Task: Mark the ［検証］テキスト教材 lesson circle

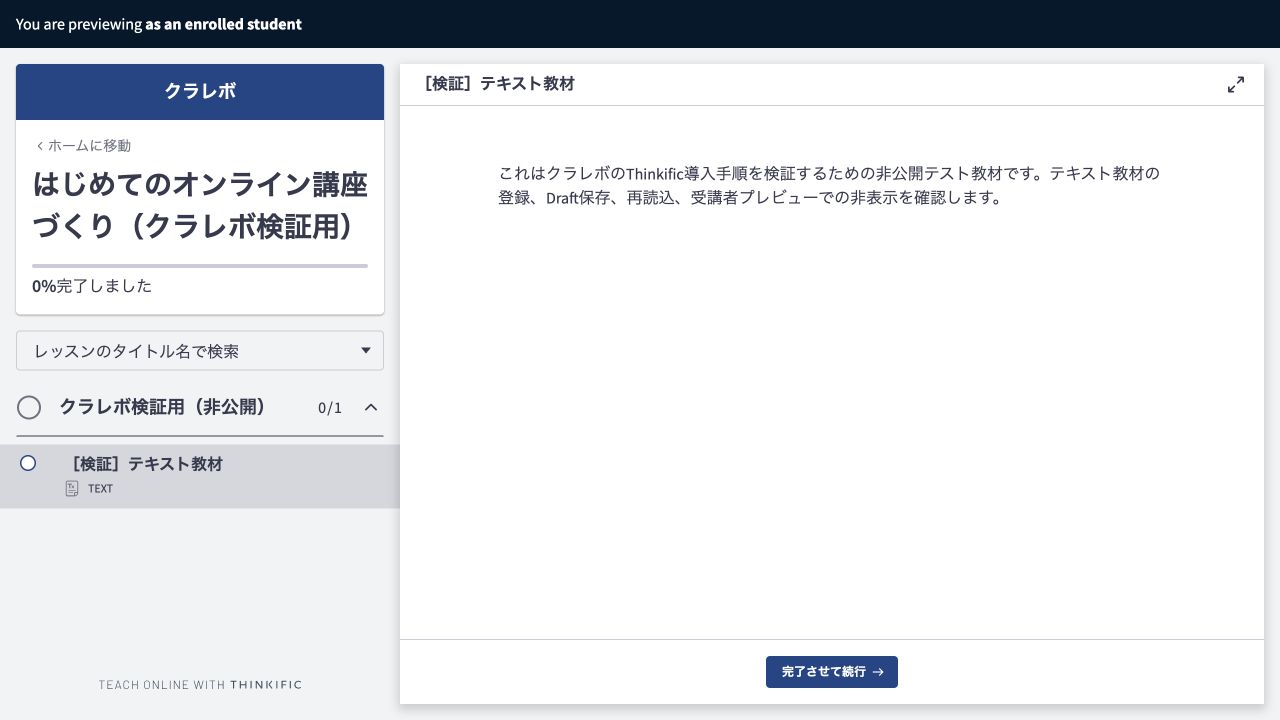Action: (28, 463)
